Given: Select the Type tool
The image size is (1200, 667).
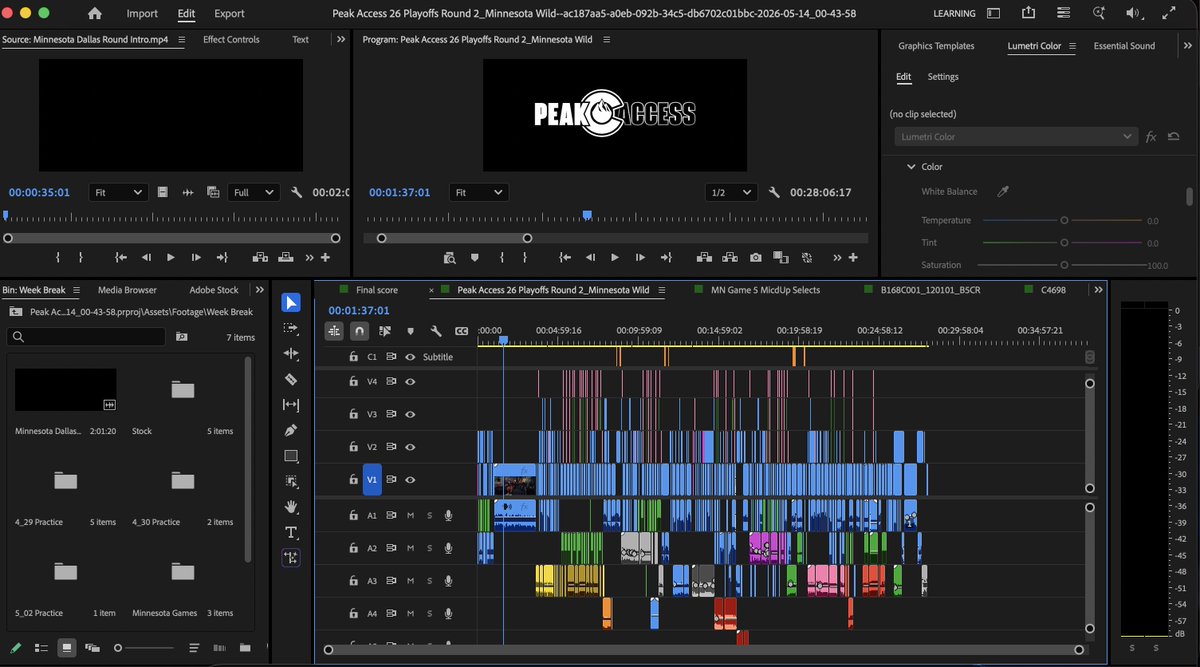Looking at the screenshot, I should pos(291,532).
